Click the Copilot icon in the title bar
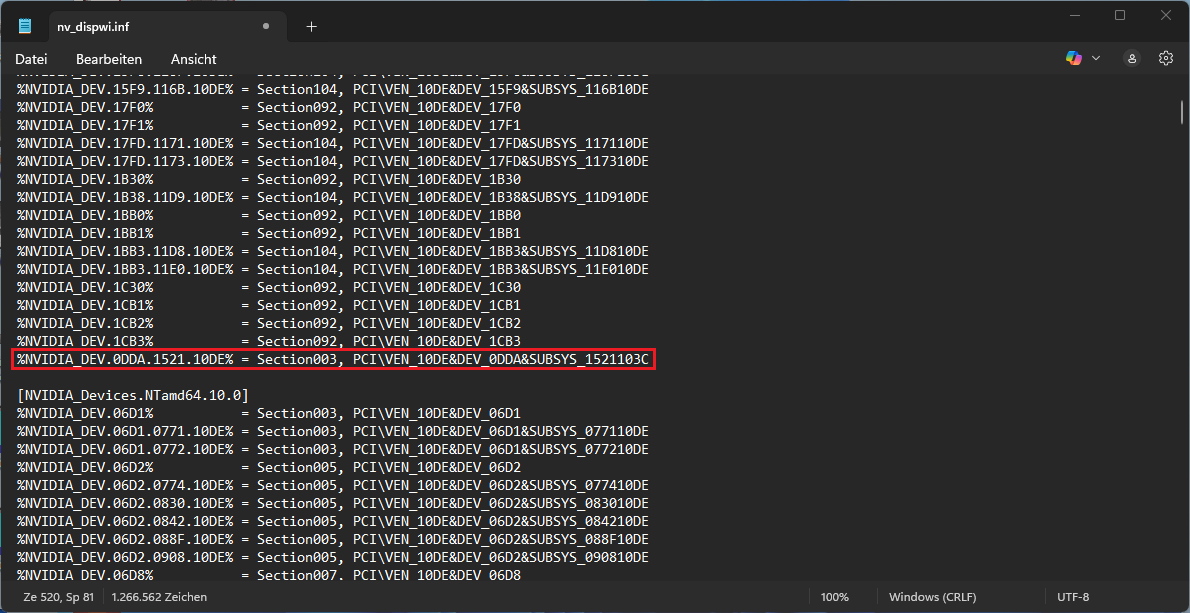The width and height of the screenshot is (1190, 613). point(1072,58)
